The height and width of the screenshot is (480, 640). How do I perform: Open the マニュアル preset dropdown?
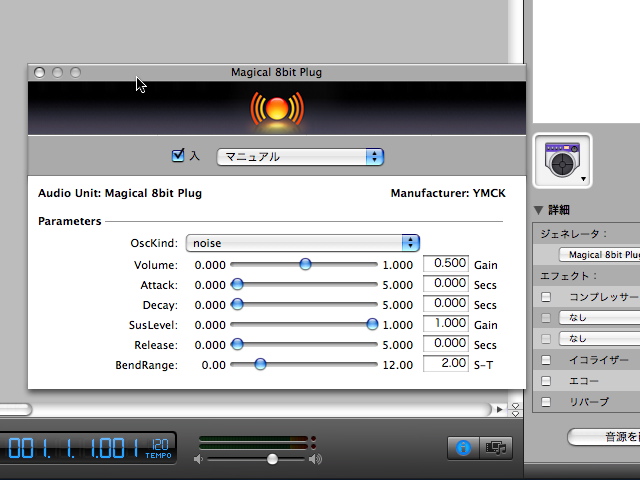click(x=301, y=156)
